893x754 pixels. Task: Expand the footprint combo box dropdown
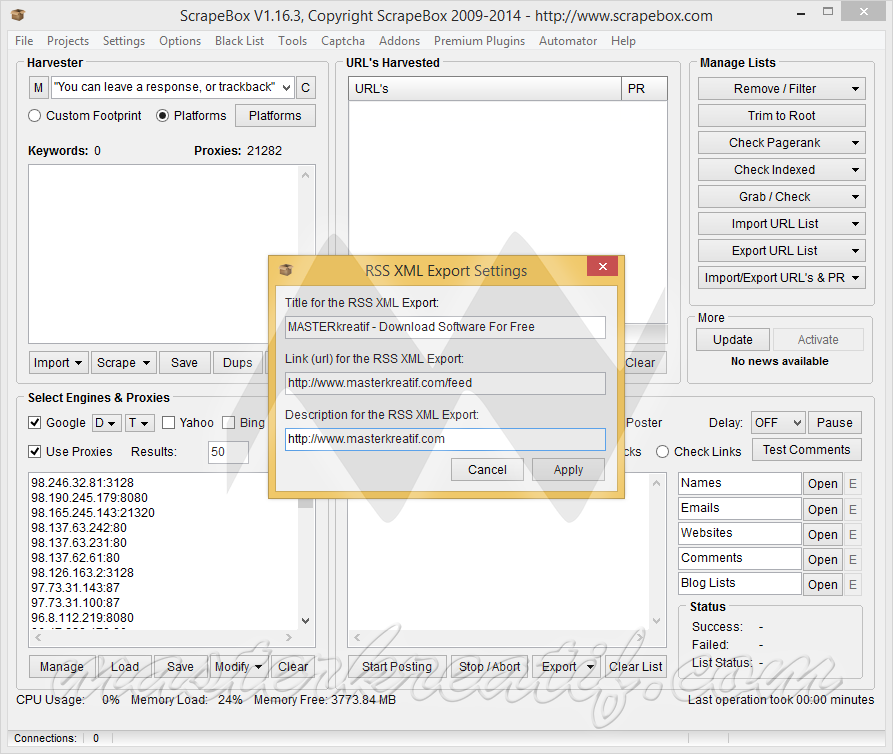(x=286, y=88)
